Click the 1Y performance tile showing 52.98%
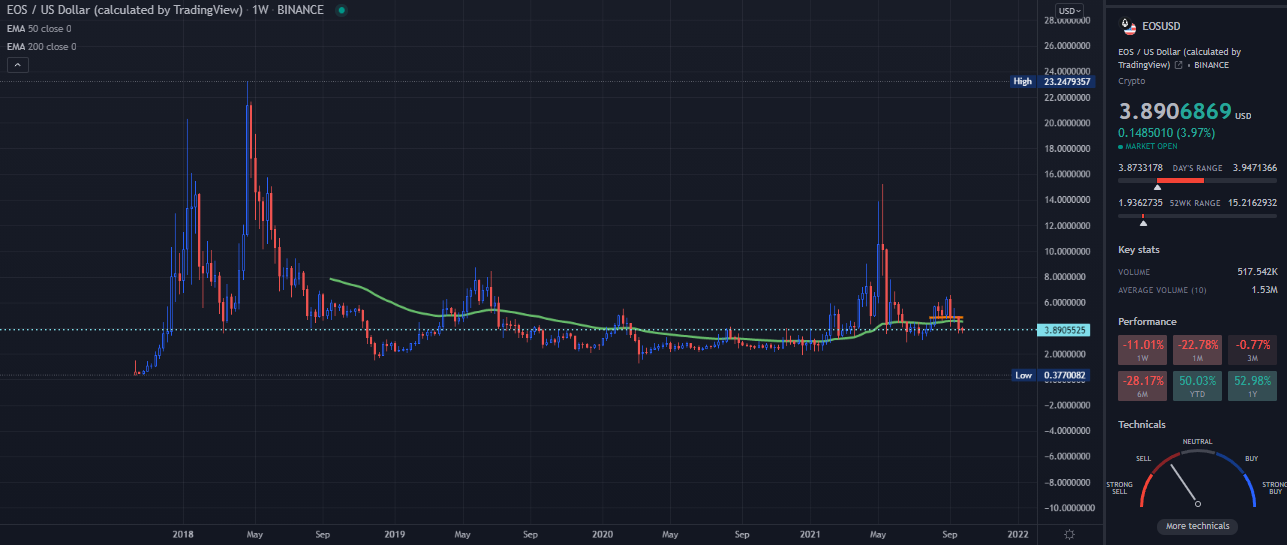The height and width of the screenshot is (545, 1287). pos(1252,387)
